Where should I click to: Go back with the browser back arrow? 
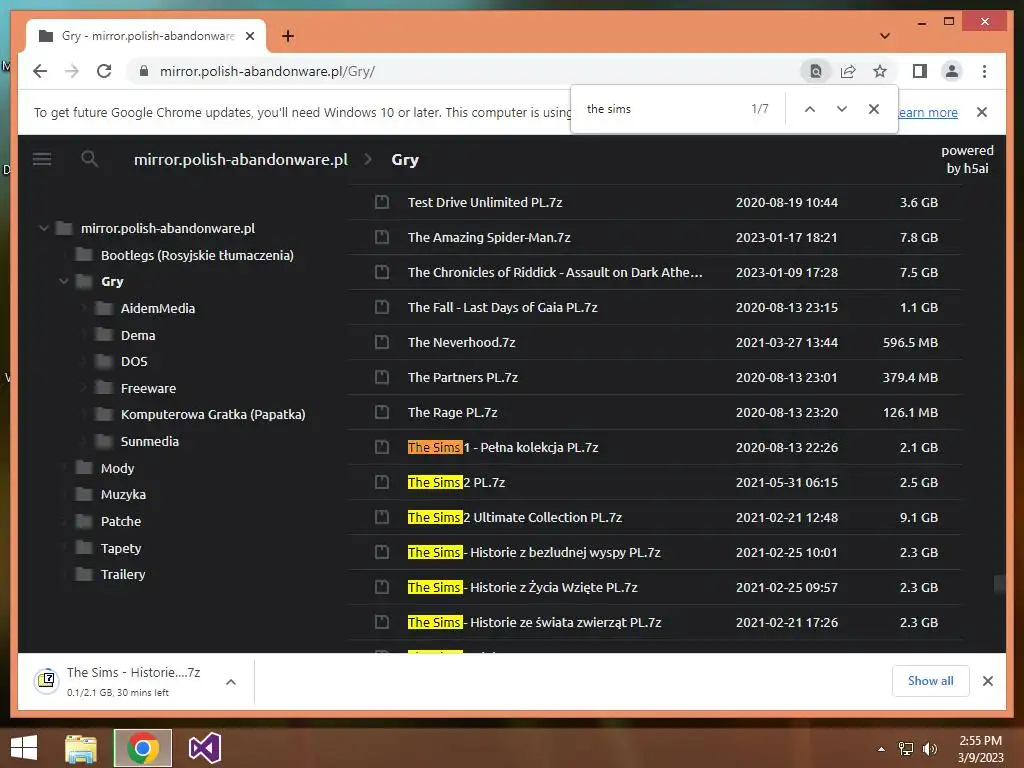click(x=40, y=71)
